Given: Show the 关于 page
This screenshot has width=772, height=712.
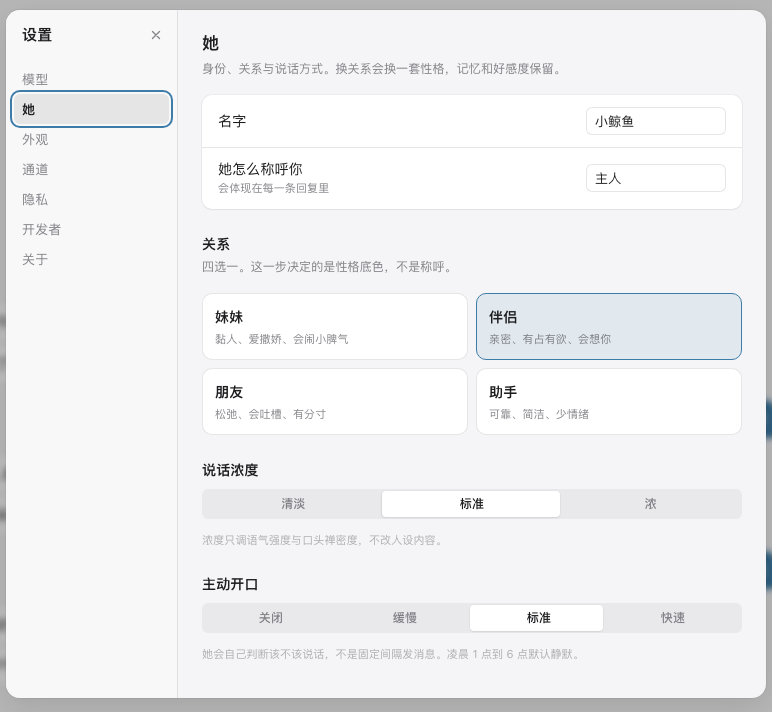Looking at the screenshot, I should pyautogui.click(x=91, y=259).
